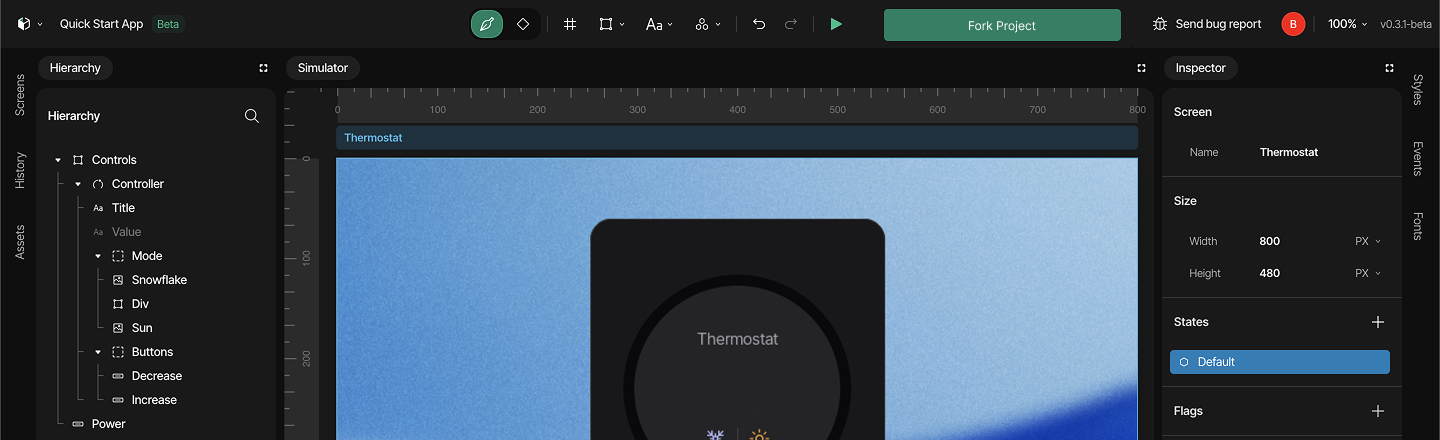Select the greyed Value item
The height and width of the screenshot is (440, 1440).
(126, 232)
